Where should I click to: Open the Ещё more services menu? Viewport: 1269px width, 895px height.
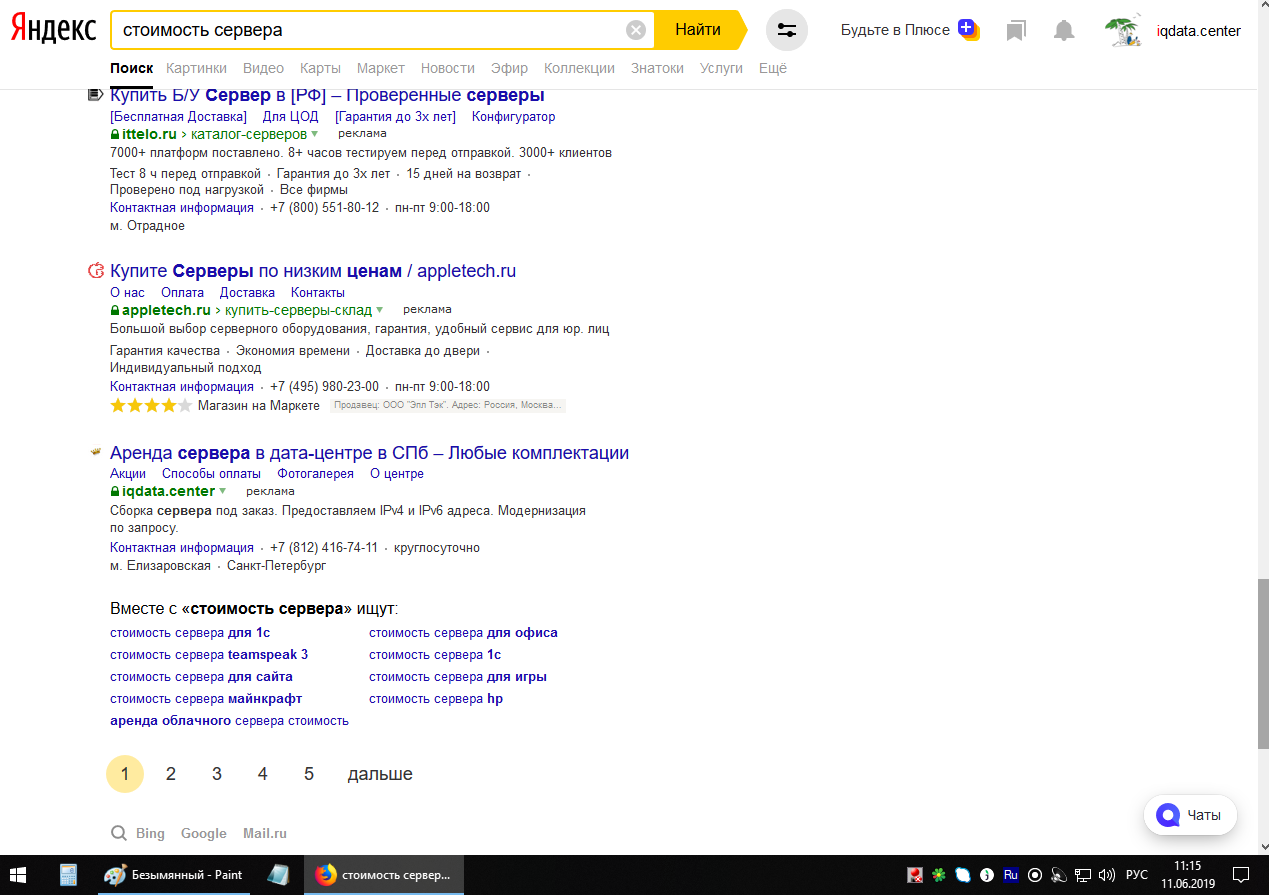(773, 68)
